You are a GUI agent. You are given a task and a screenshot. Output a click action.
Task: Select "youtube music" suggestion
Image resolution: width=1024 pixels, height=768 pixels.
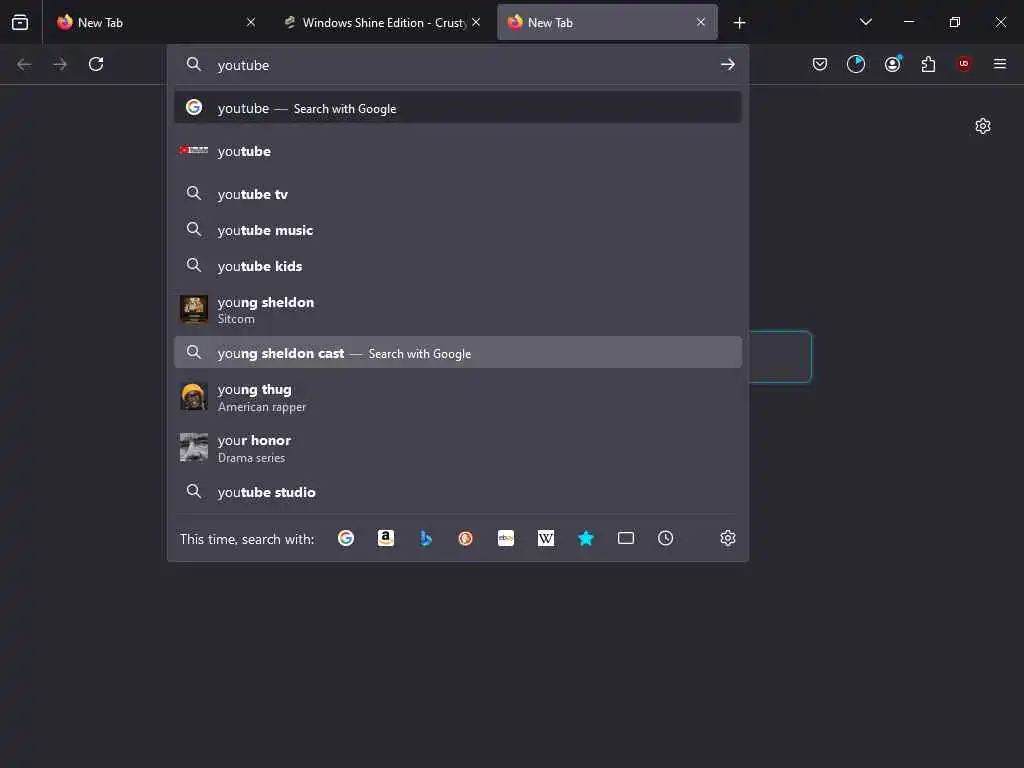pos(457,230)
